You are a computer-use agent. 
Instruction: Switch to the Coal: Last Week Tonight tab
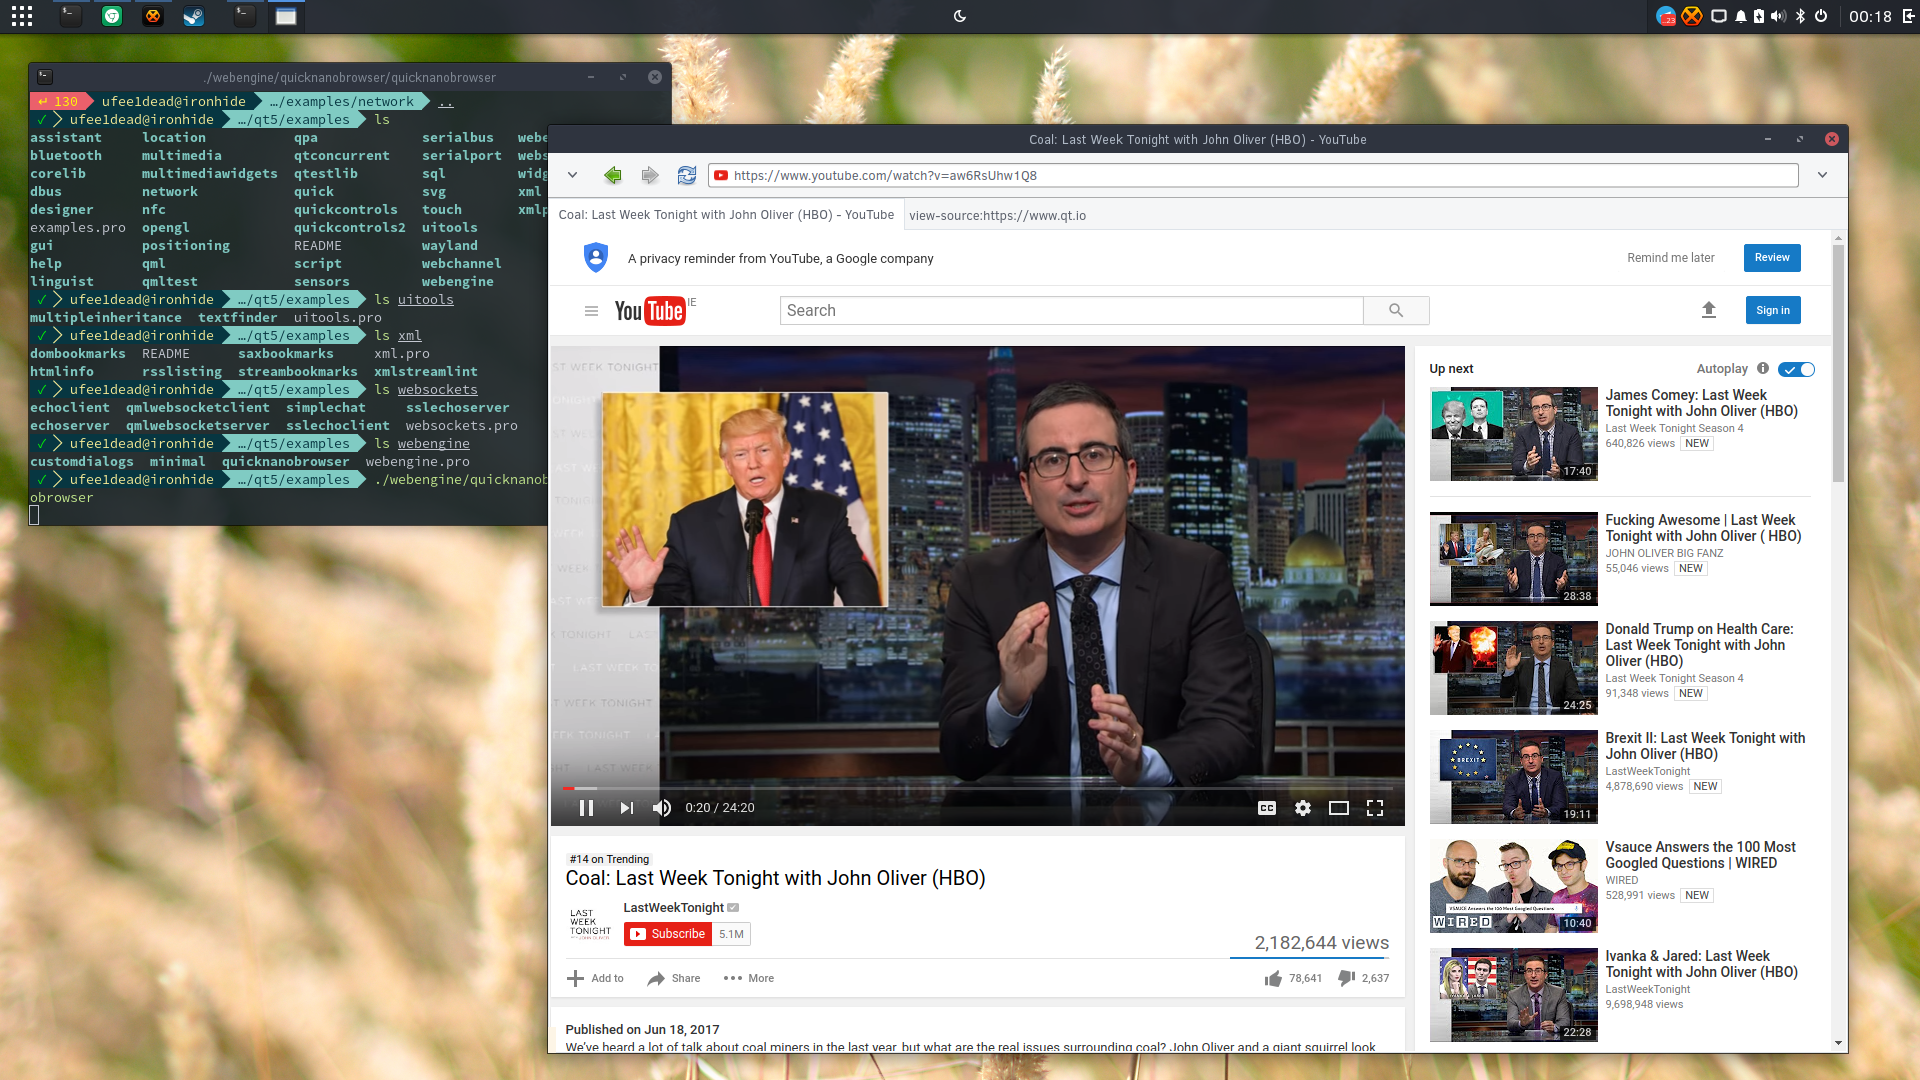(726, 215)
